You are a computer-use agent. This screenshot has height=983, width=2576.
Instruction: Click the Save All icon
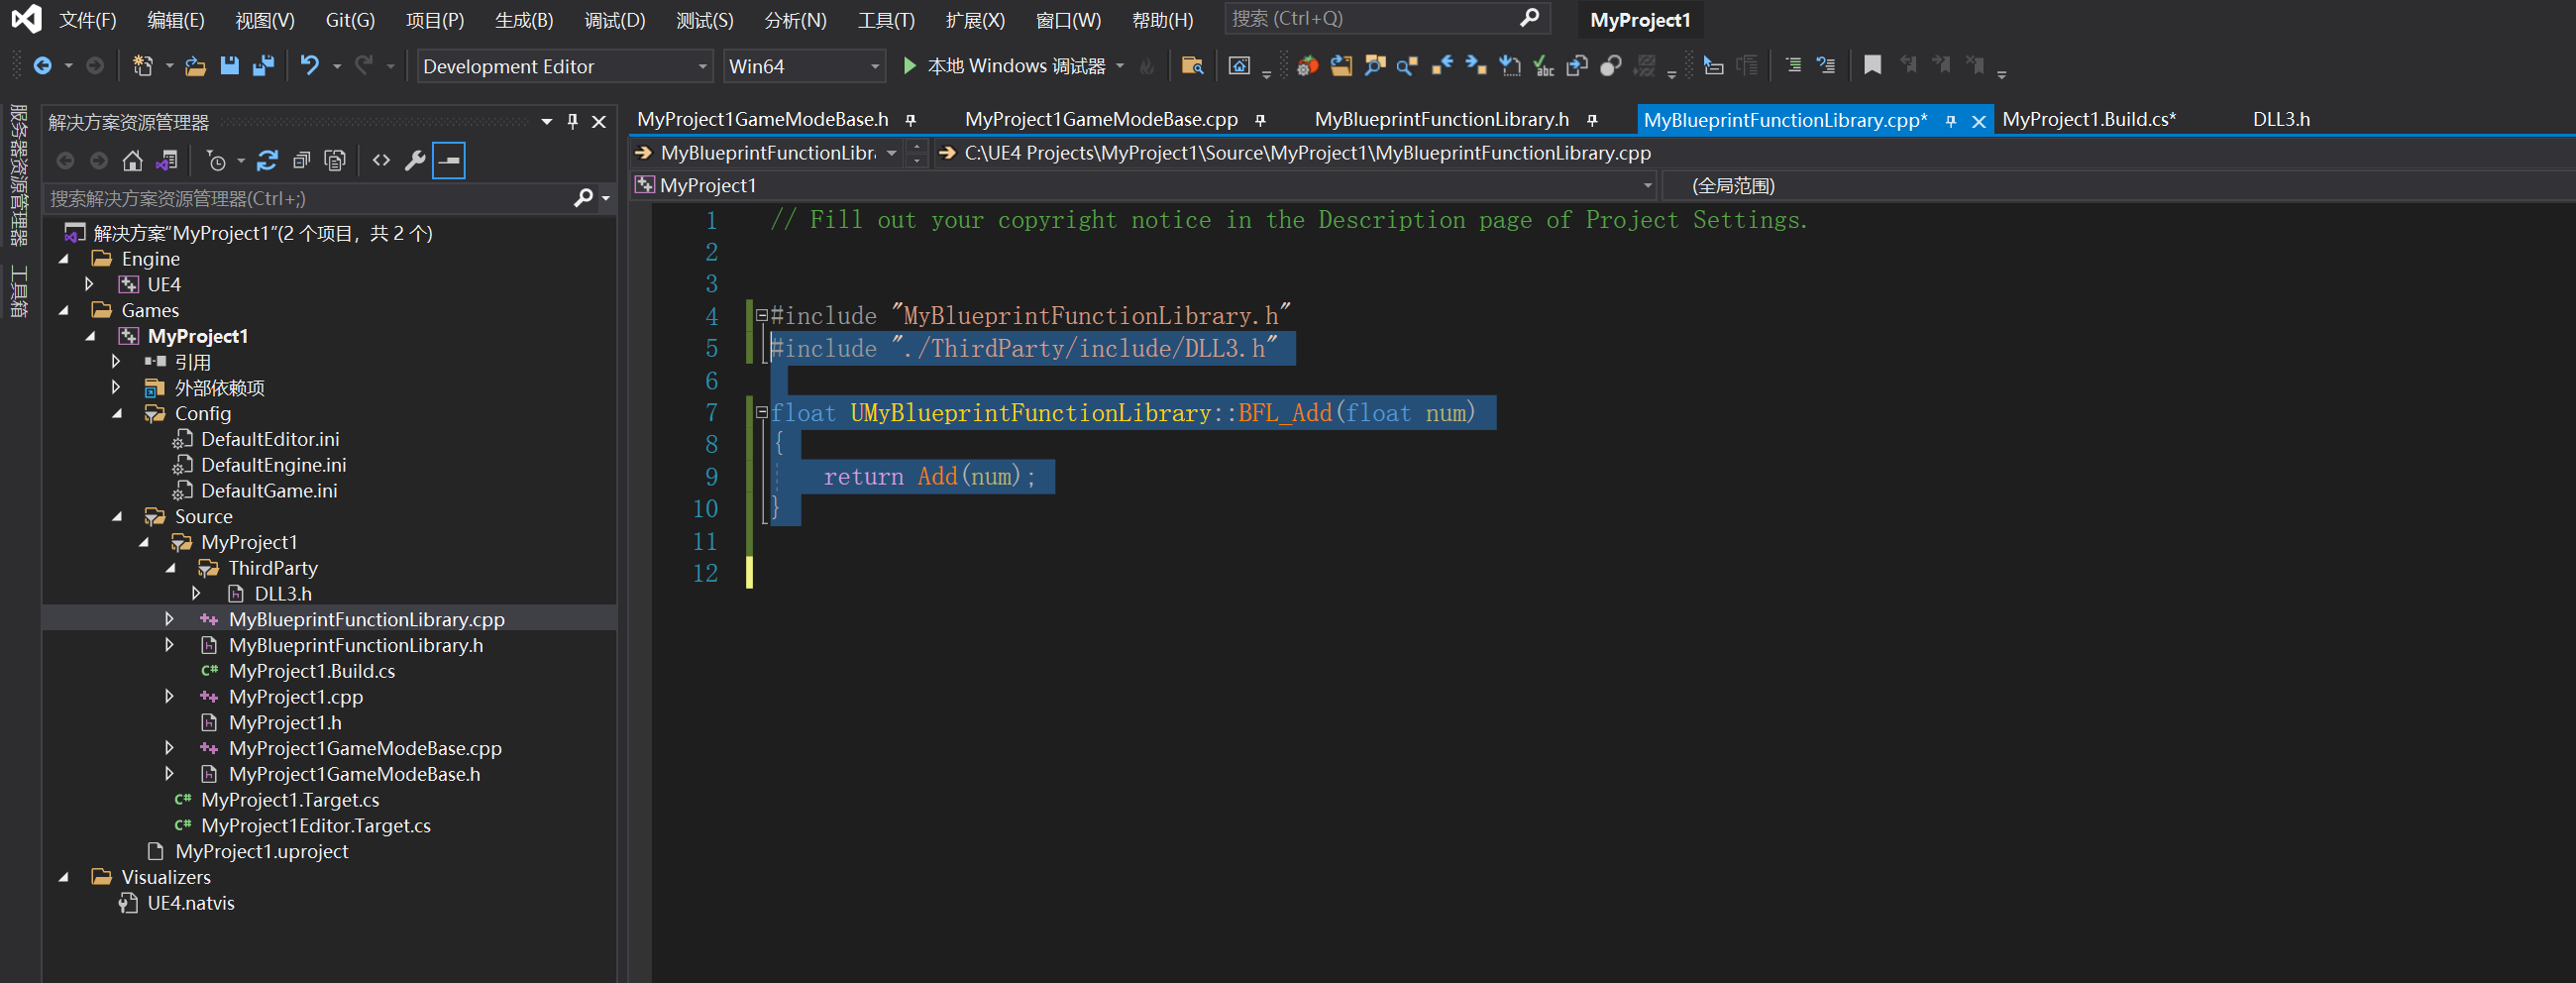tap(263, 66)
